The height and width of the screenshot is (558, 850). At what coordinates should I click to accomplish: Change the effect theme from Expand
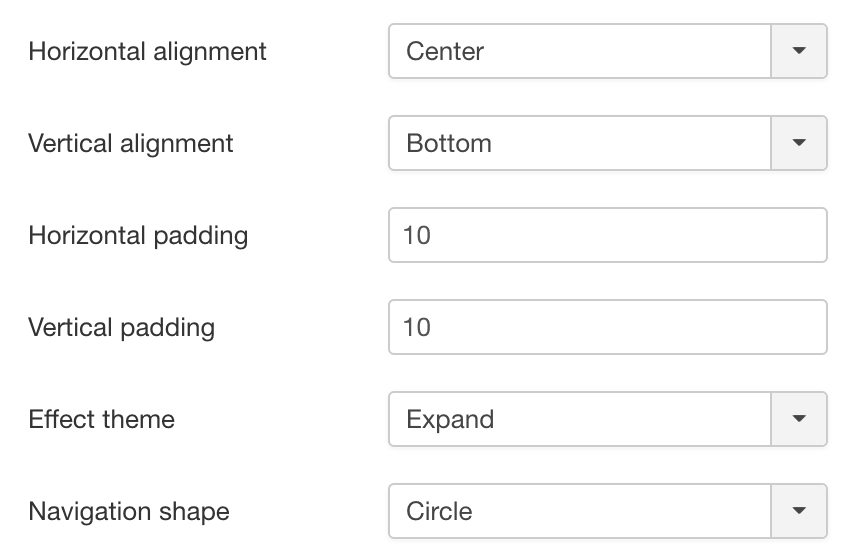click(x=607, y=419)
